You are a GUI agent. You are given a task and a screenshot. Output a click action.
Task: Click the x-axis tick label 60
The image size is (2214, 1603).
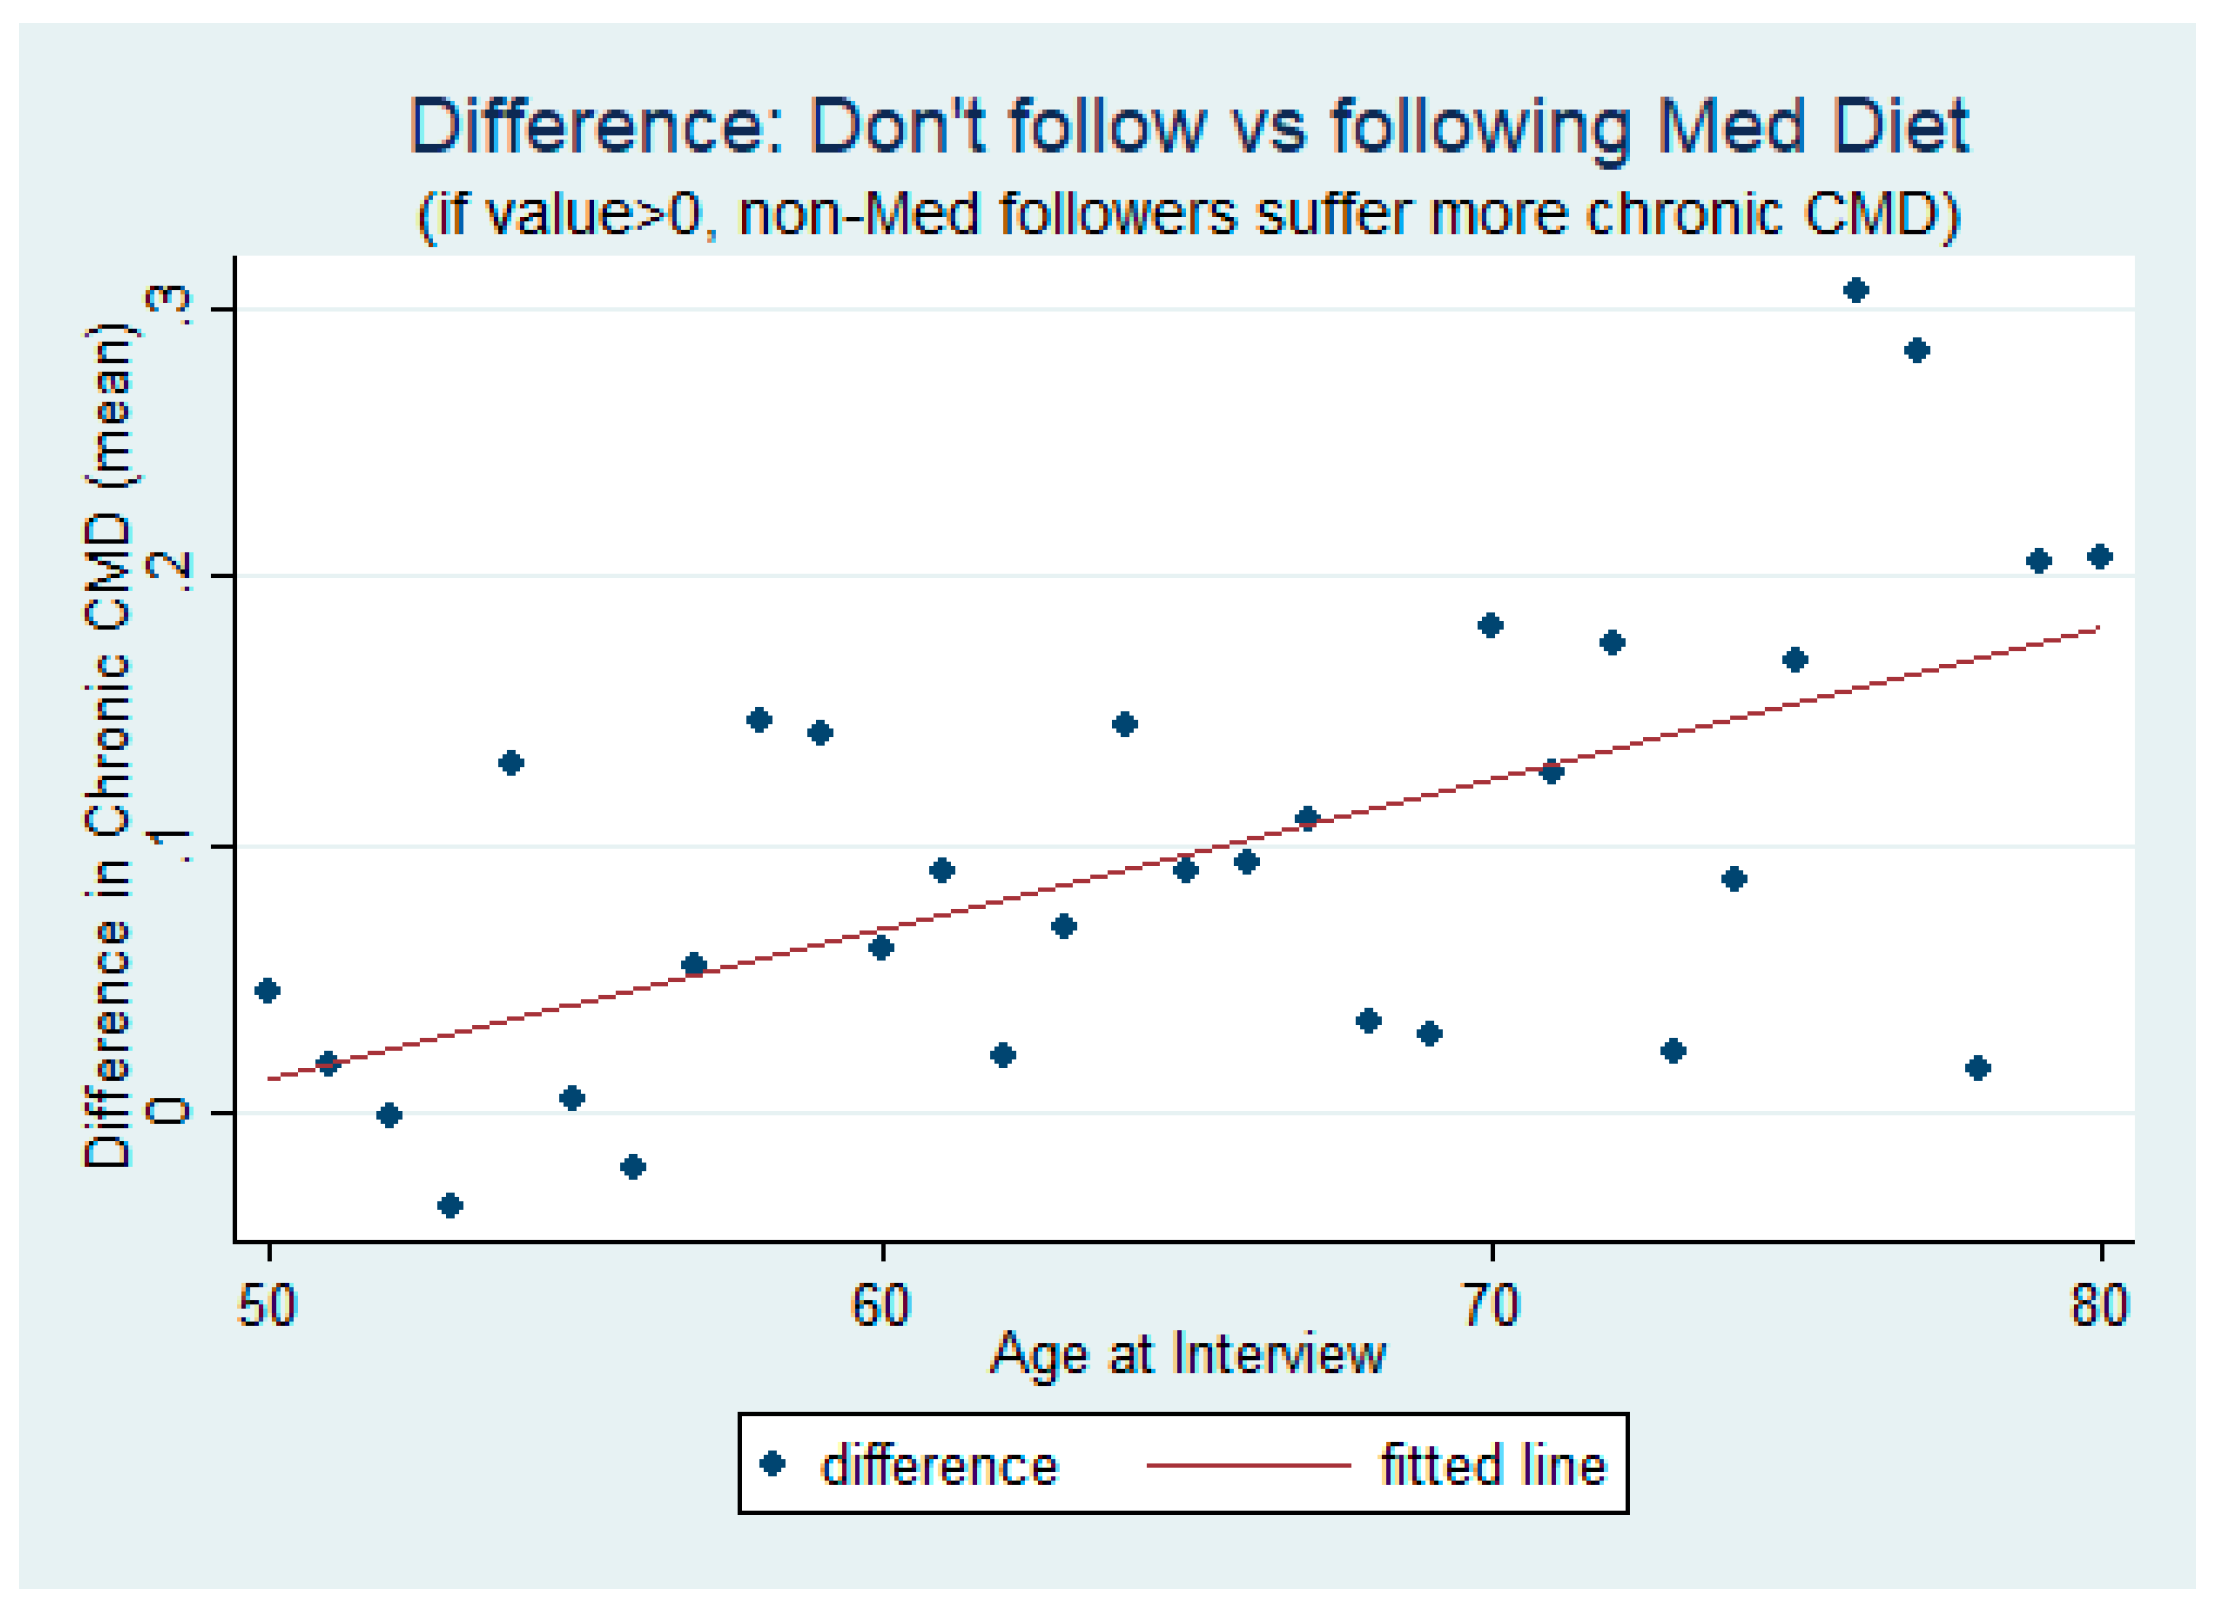click(x=880, y=1305)
